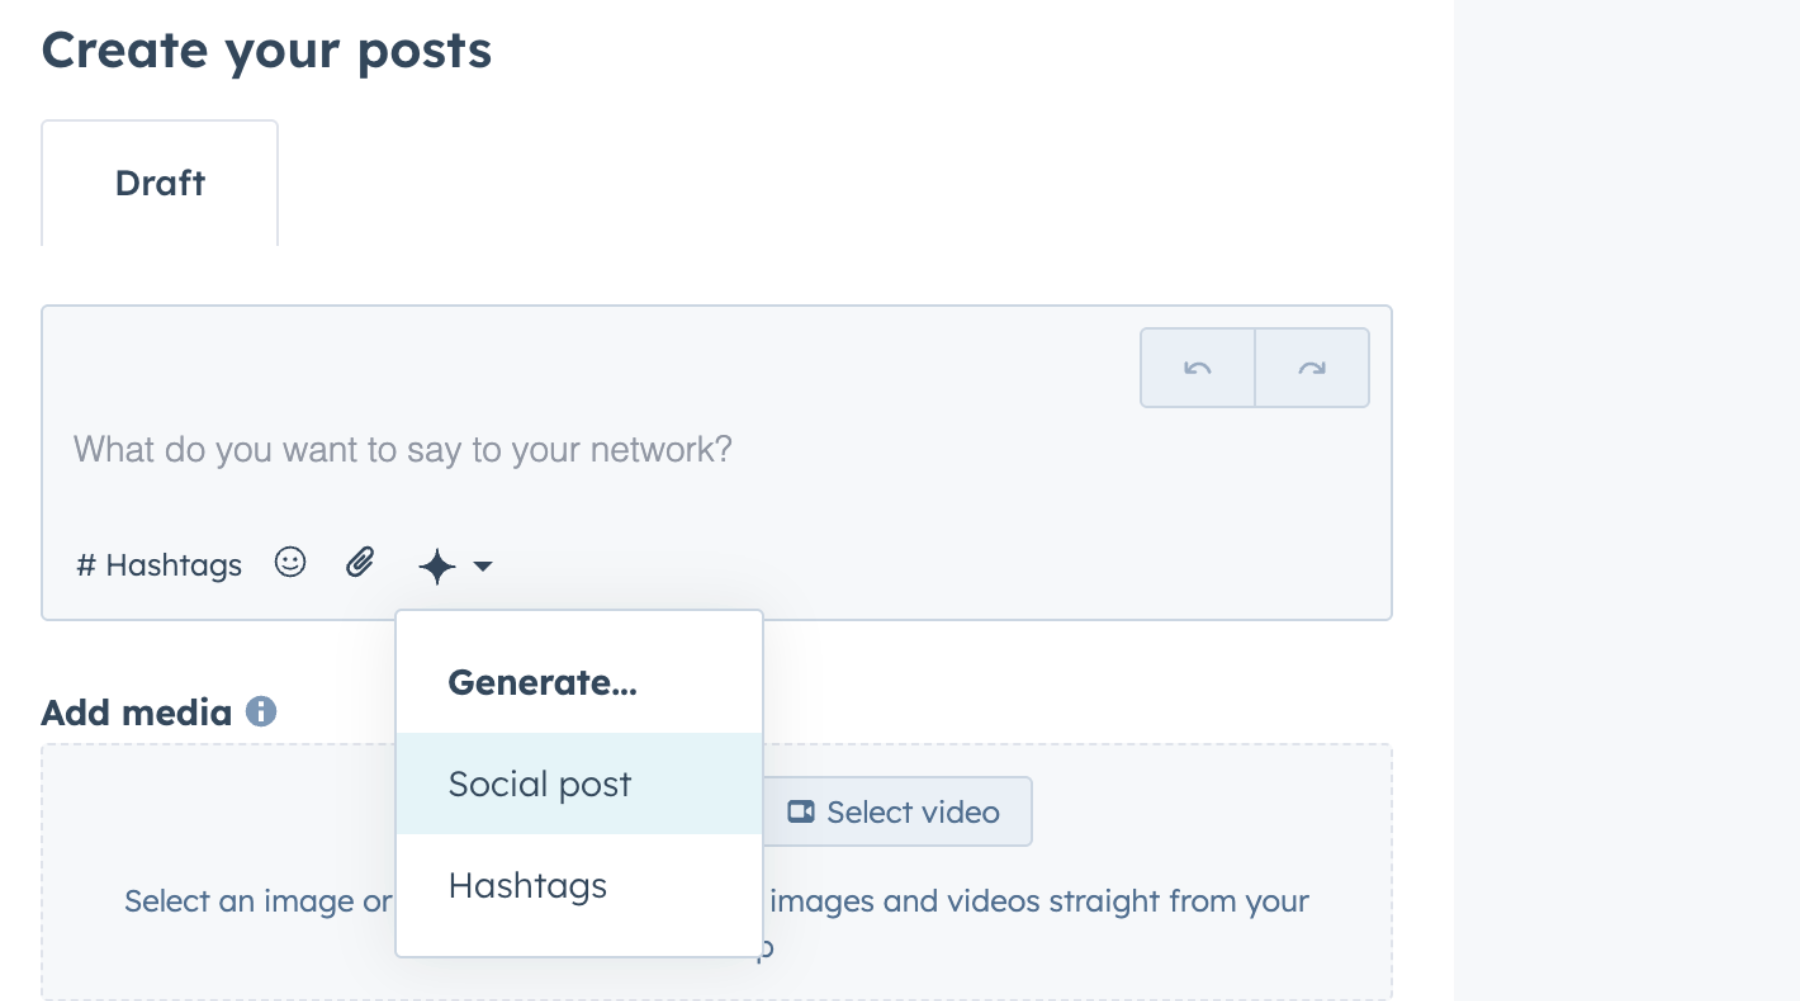Switch to the Draft tab
Screen dimensions: 1800x1001
coord(160,183)
